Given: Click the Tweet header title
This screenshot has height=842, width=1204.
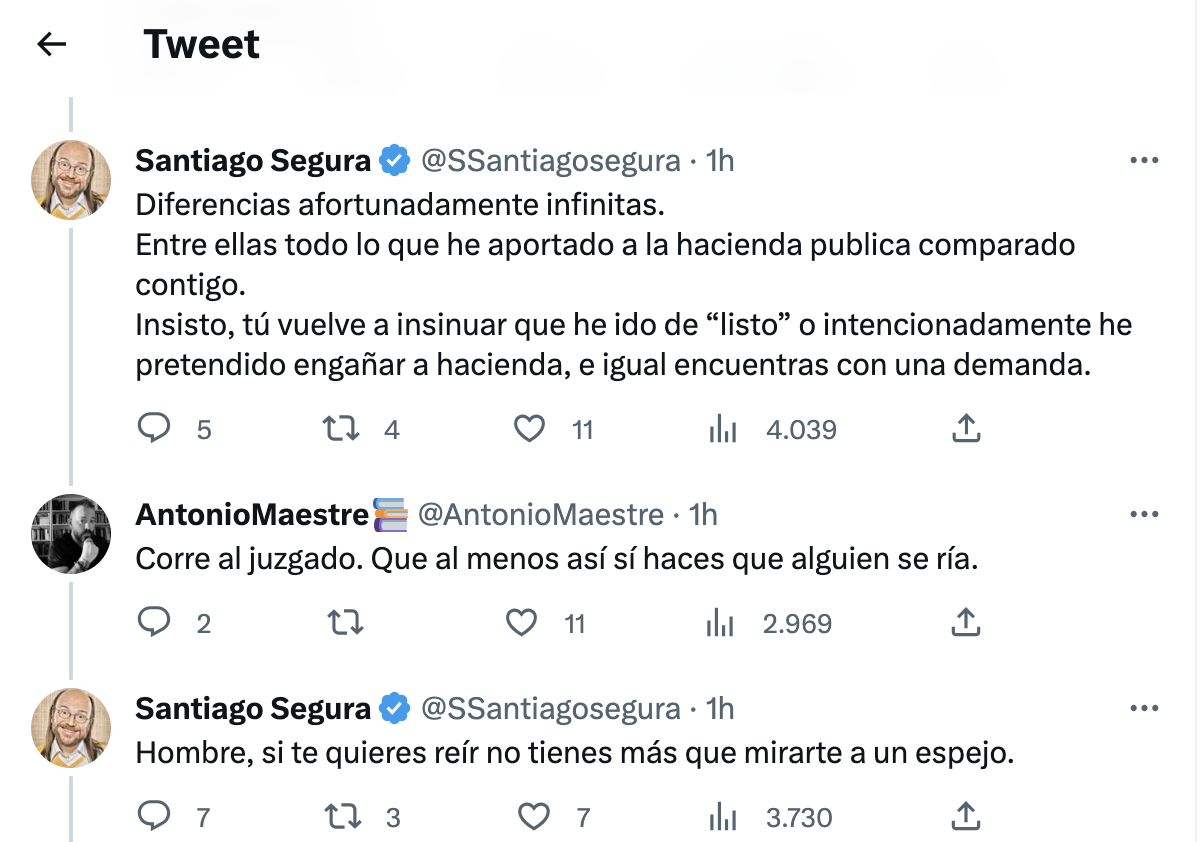Looking at the screenshot, I should 202,43.
